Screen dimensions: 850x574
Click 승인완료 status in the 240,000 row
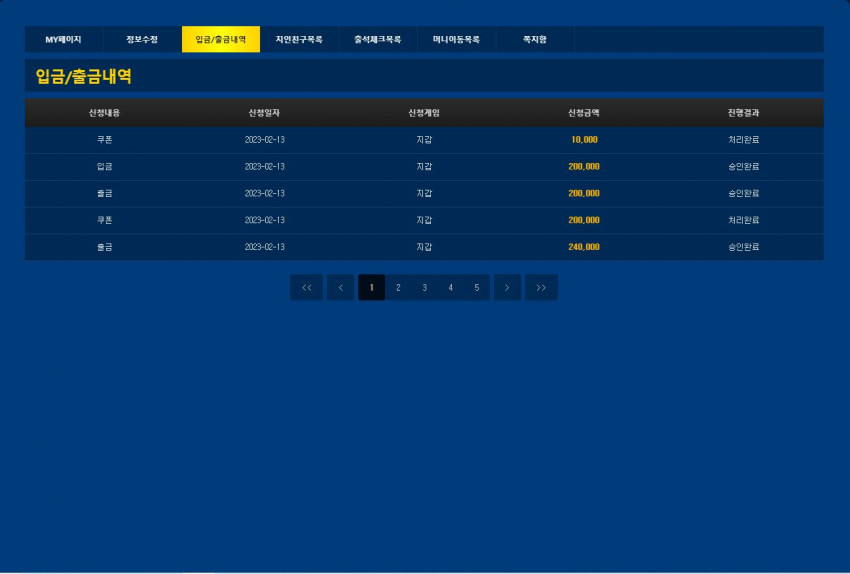pyautogui.click(x=743, y=247)
